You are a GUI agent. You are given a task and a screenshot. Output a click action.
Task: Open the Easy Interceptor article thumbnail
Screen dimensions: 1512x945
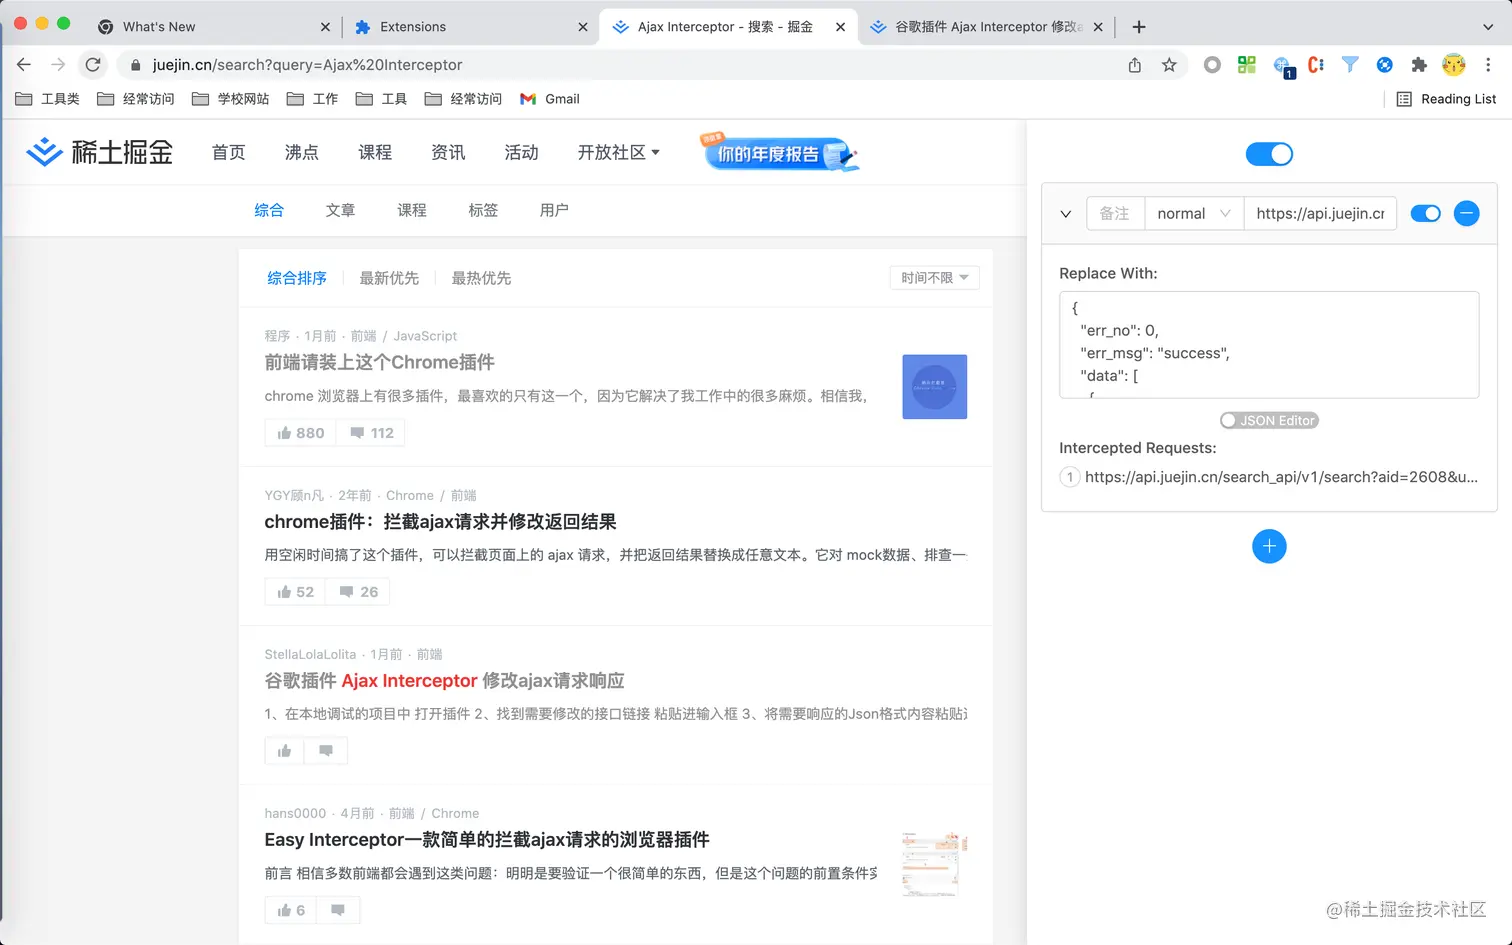click(x=934, y=864)
